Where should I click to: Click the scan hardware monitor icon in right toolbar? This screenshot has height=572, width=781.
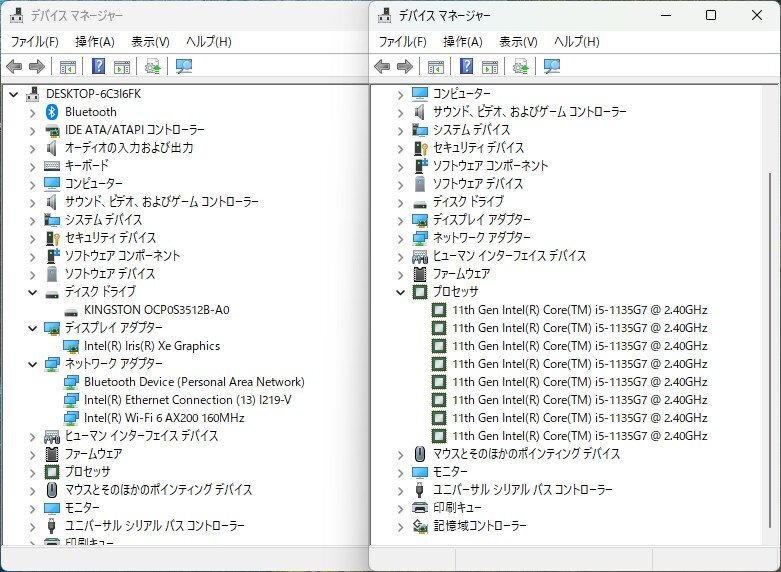(552, 67)
